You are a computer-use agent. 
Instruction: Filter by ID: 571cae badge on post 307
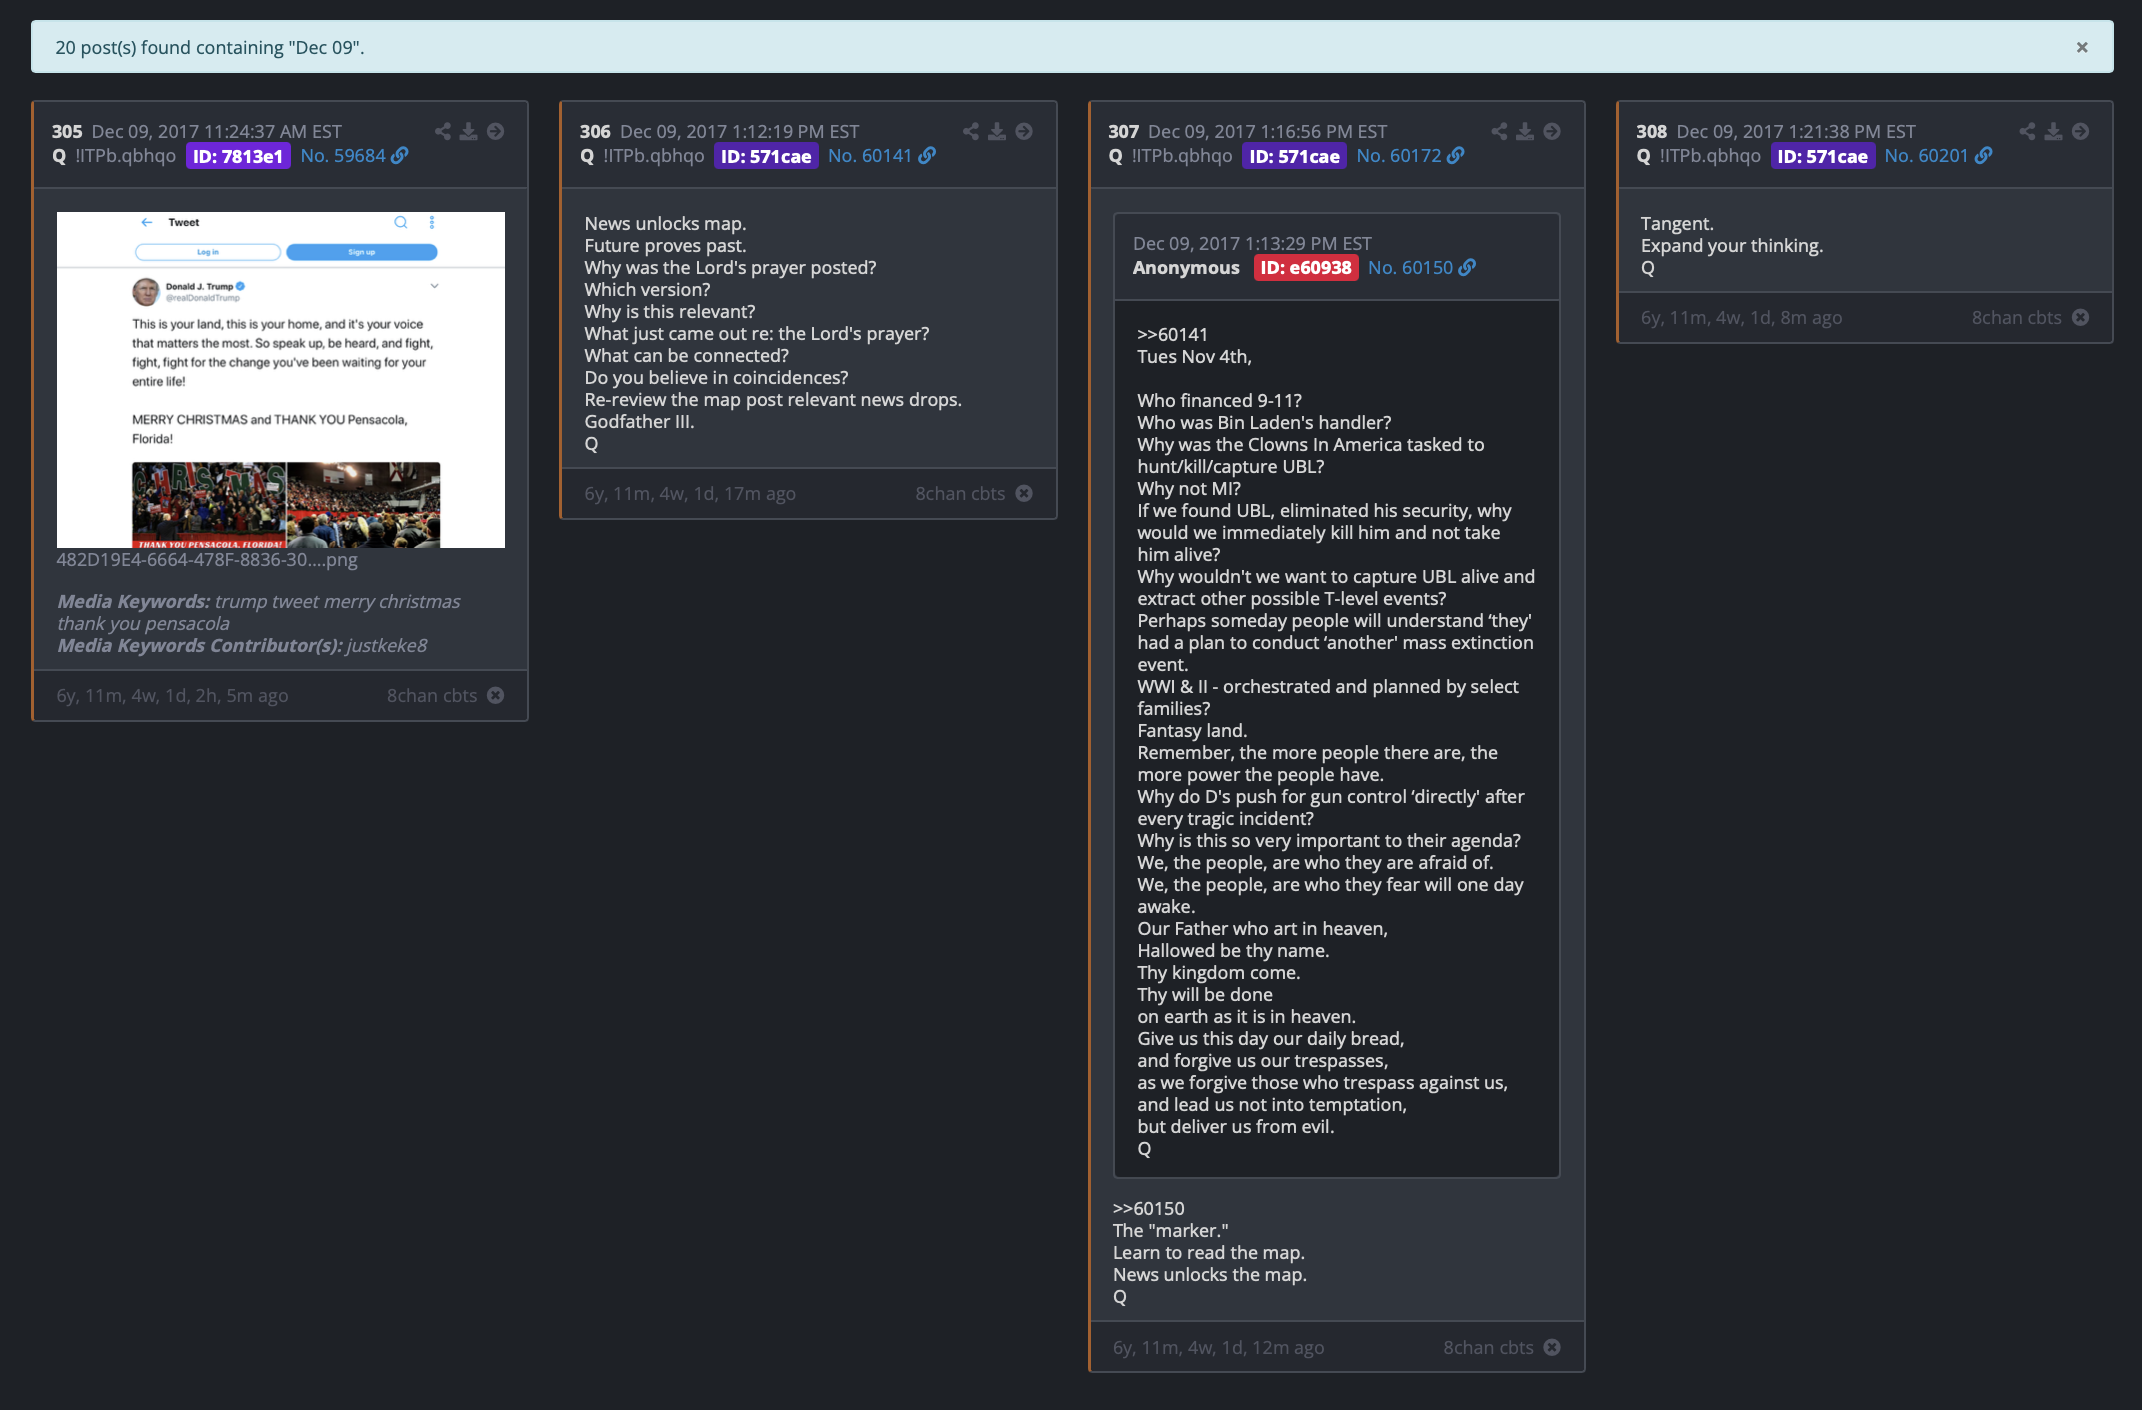(x=1294, y=156)
